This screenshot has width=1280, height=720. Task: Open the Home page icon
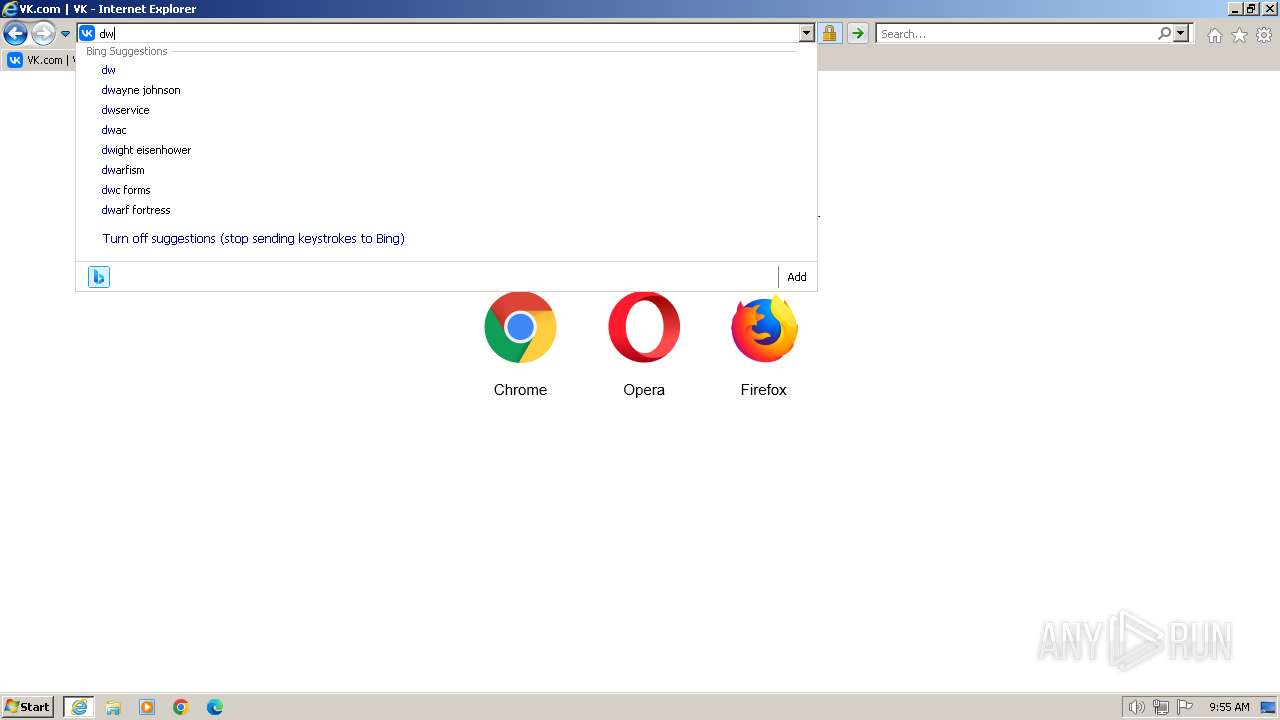coord(1214,35)
